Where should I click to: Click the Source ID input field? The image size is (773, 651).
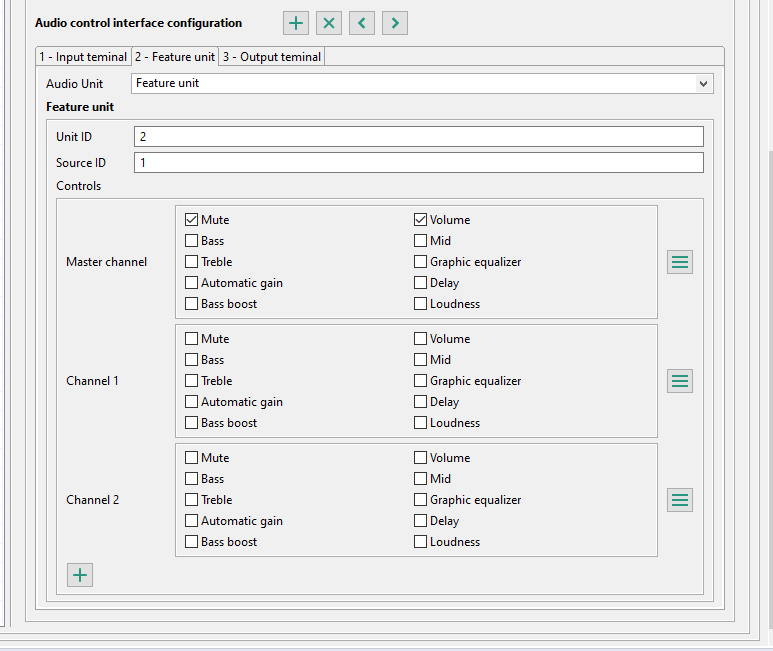coord(418,162)
